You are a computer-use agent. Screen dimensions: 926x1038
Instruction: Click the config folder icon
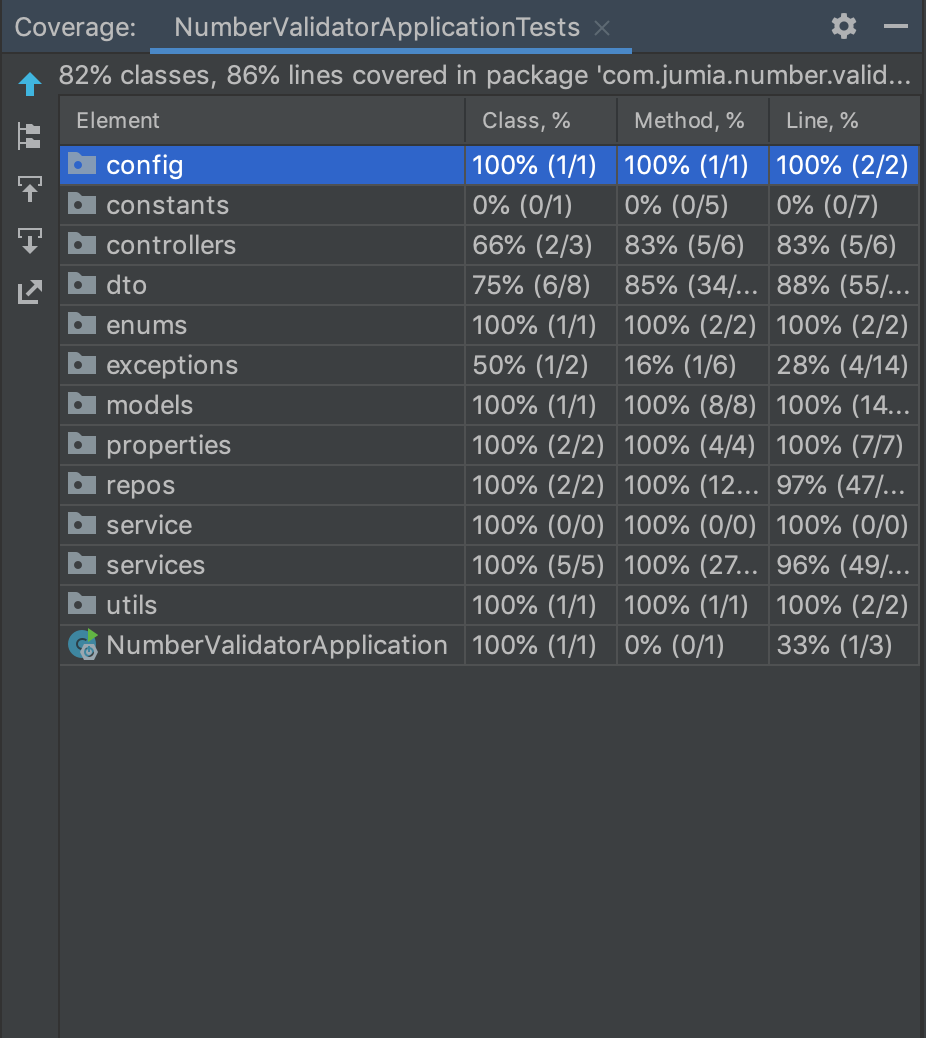point(82,163)
